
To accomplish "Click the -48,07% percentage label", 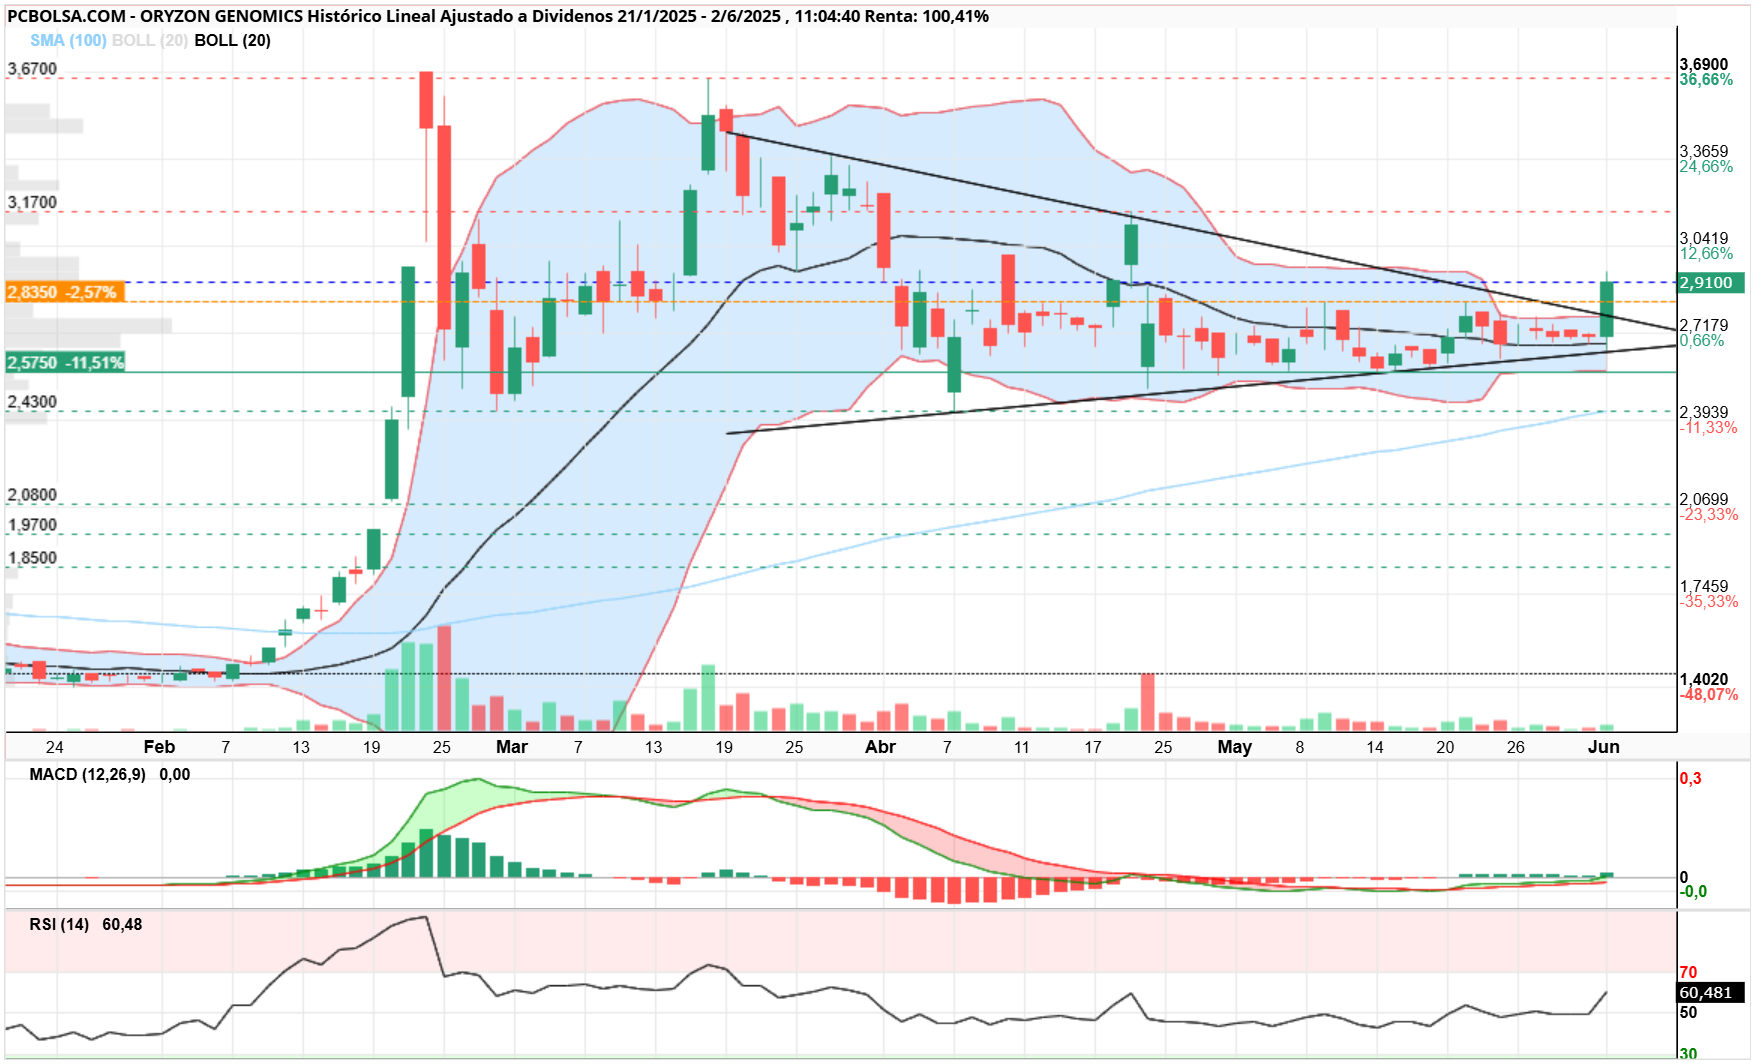I will [1709, 695].
